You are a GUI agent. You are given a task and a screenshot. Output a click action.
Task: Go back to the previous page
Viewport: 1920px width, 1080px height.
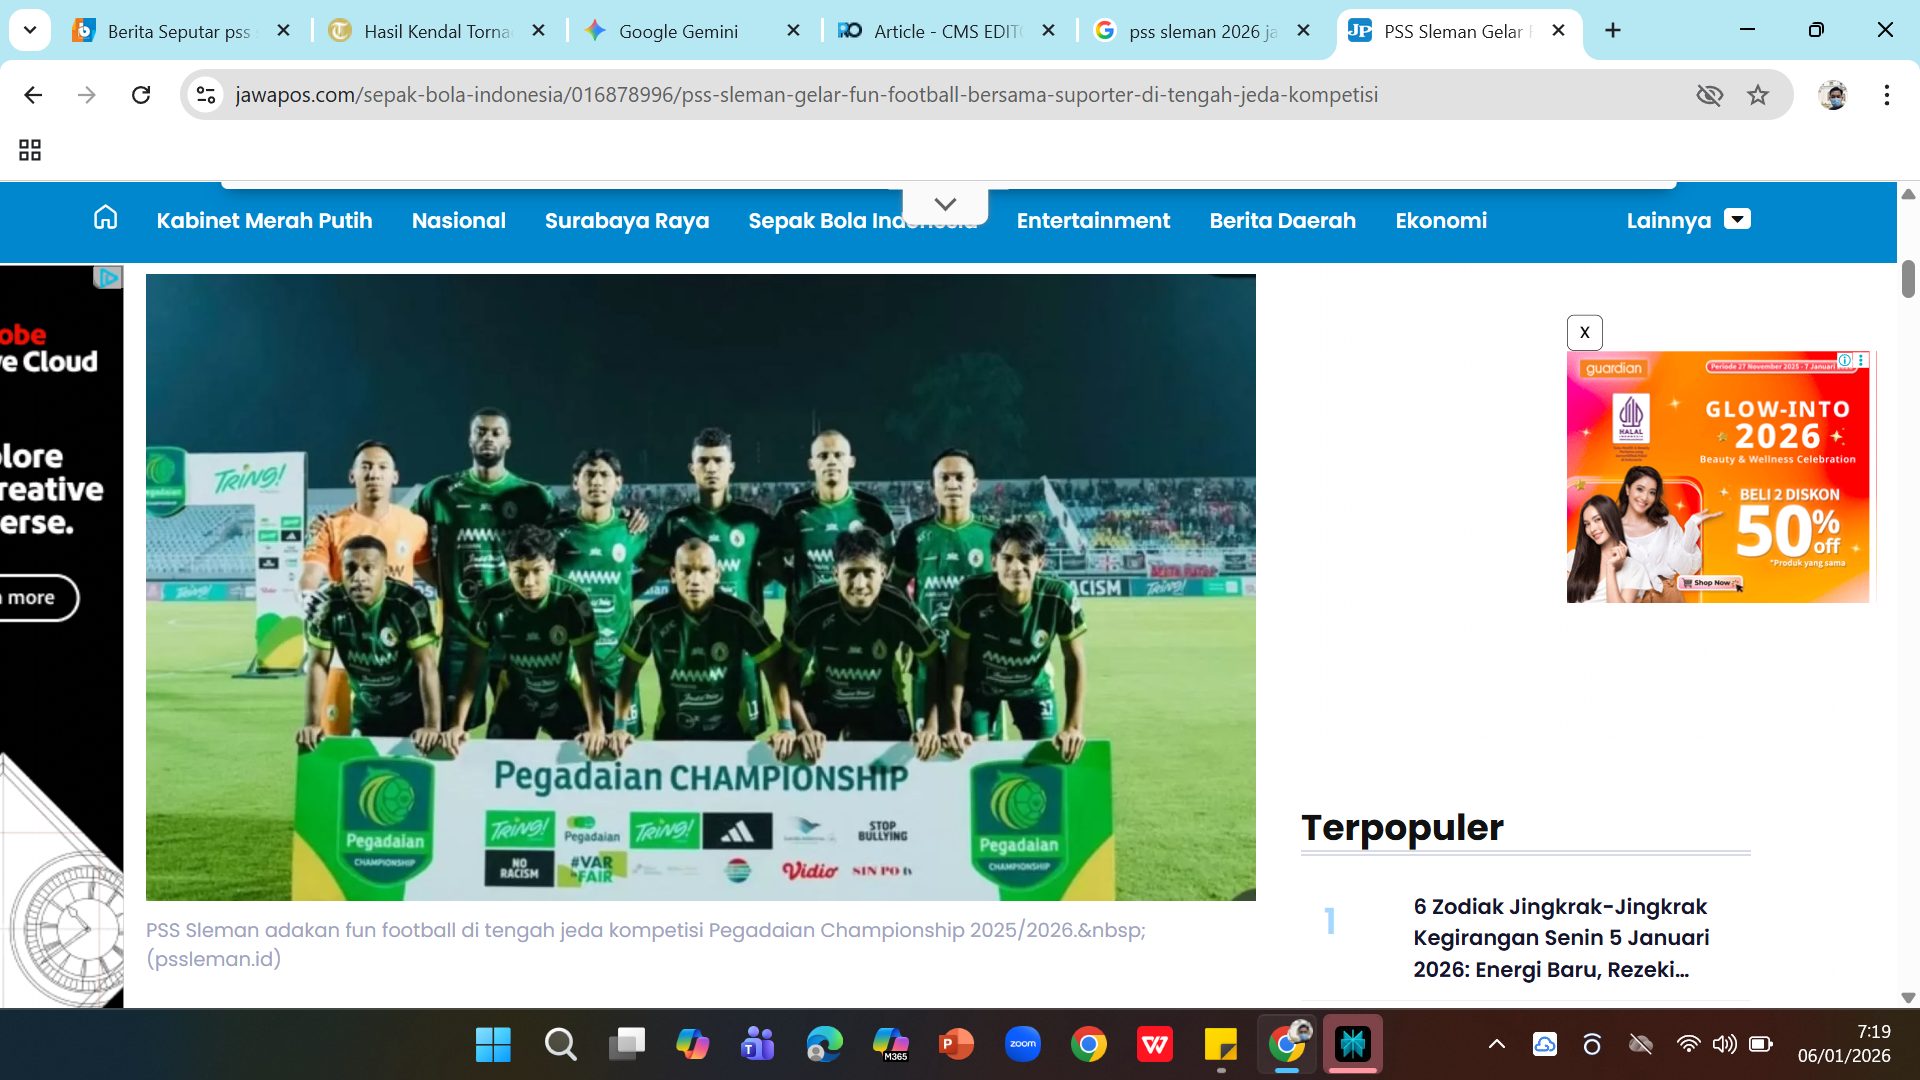tap(33, 95)
